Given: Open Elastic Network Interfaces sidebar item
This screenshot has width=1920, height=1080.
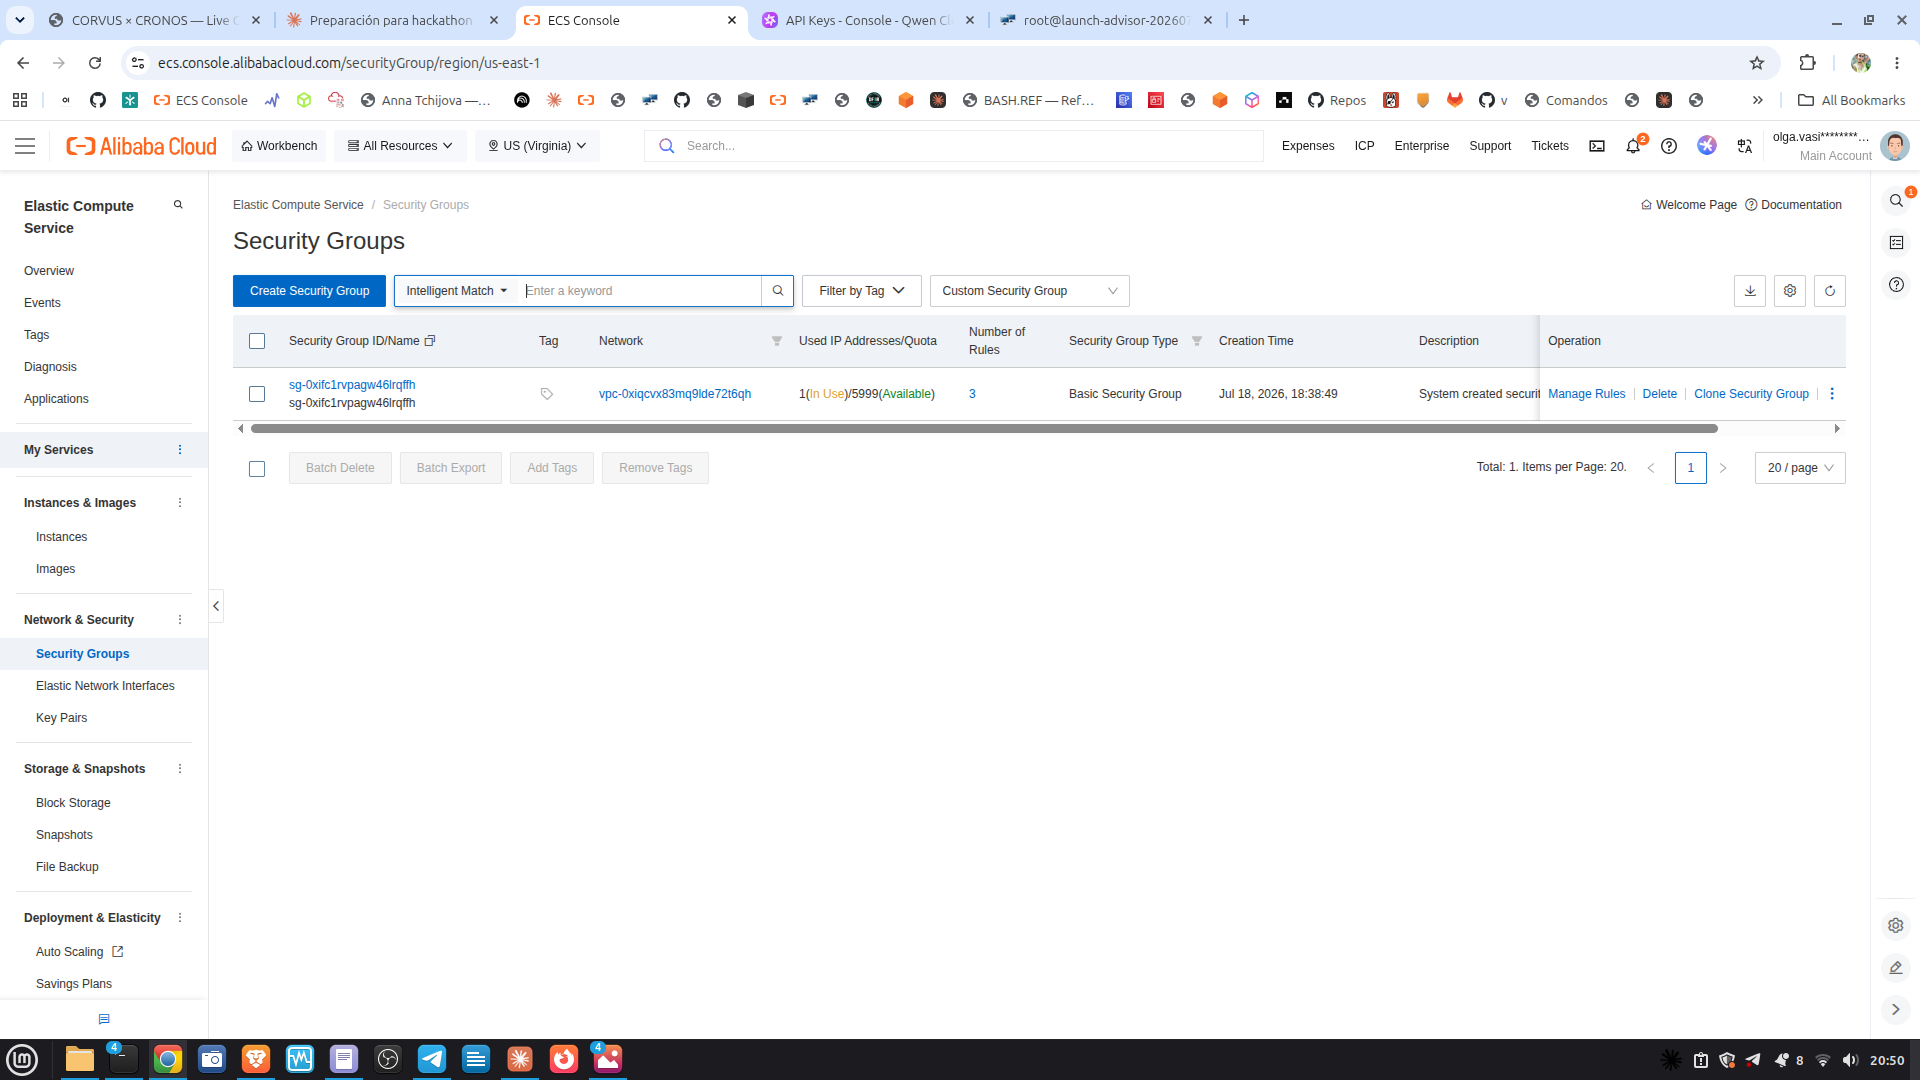Looking at the screenshot, I should click(x=105, y=686).
